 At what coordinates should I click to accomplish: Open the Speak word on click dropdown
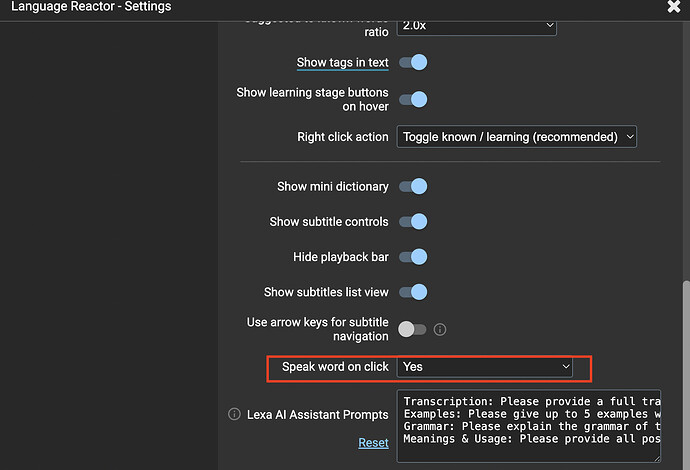484,367
